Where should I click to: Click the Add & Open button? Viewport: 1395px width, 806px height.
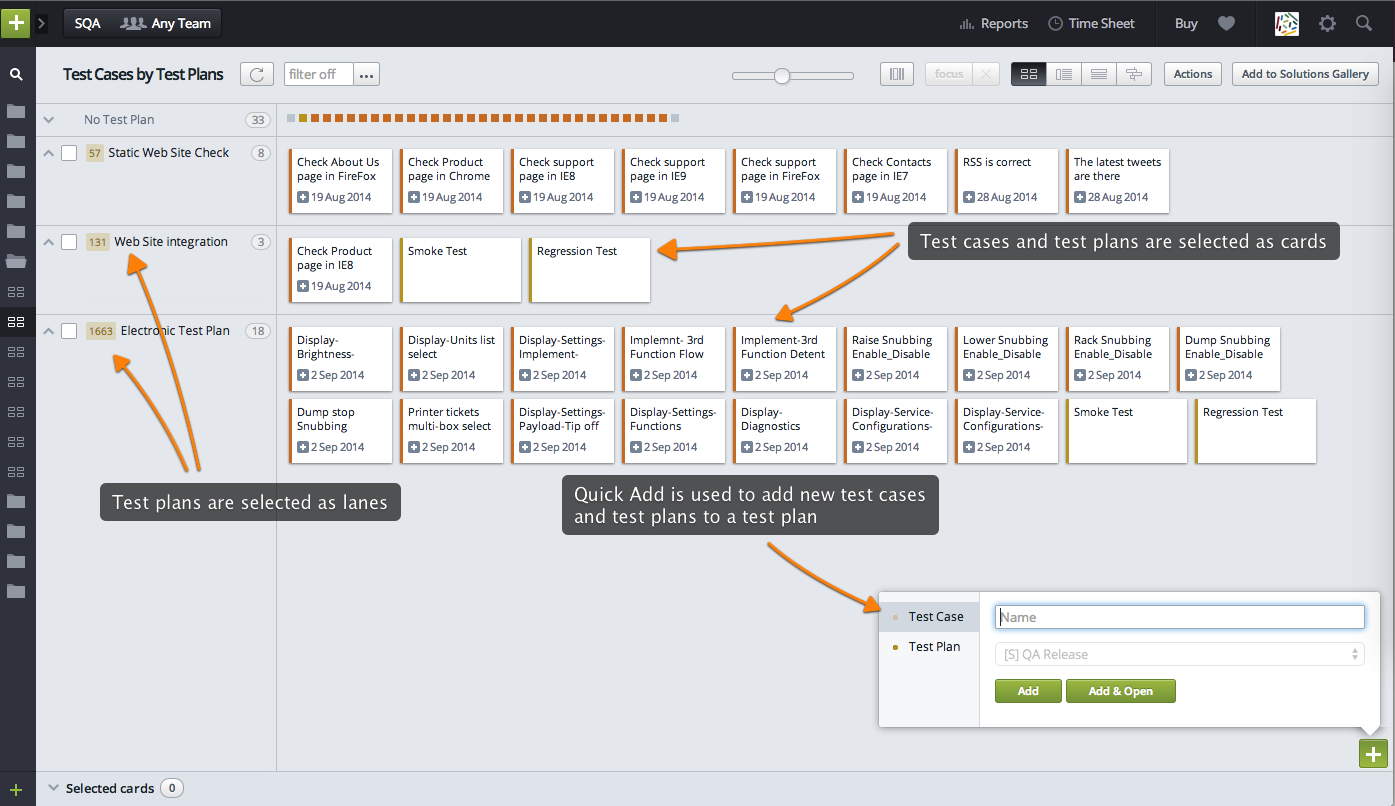pos(1120,690)
